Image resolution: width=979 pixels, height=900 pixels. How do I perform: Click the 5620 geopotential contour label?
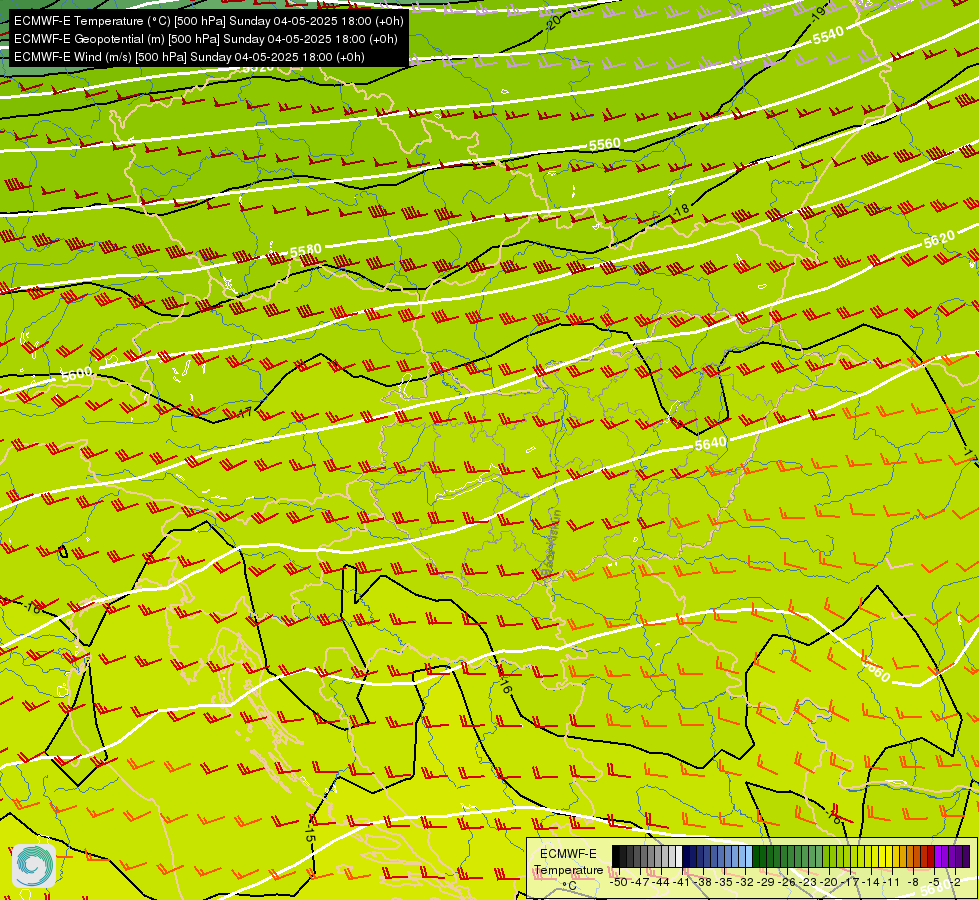(x=939, y=239)
